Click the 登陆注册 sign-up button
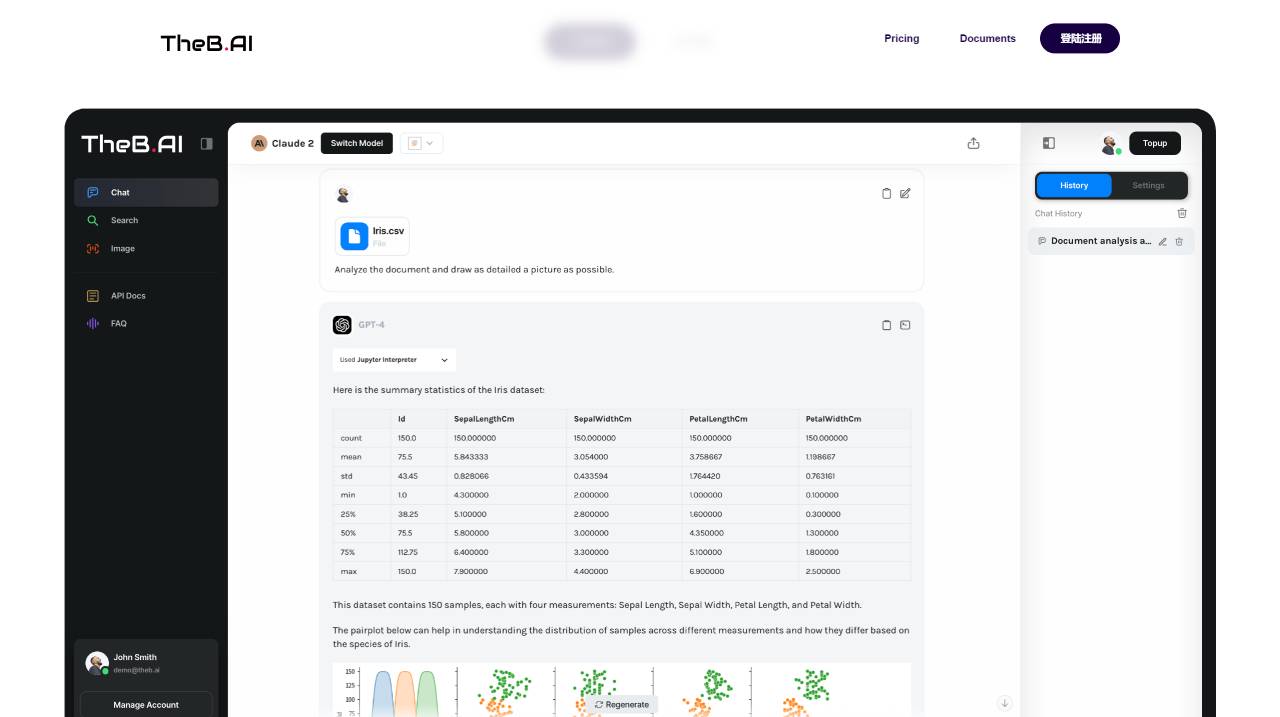The image size is (1280, 717). coord(1080,39)
